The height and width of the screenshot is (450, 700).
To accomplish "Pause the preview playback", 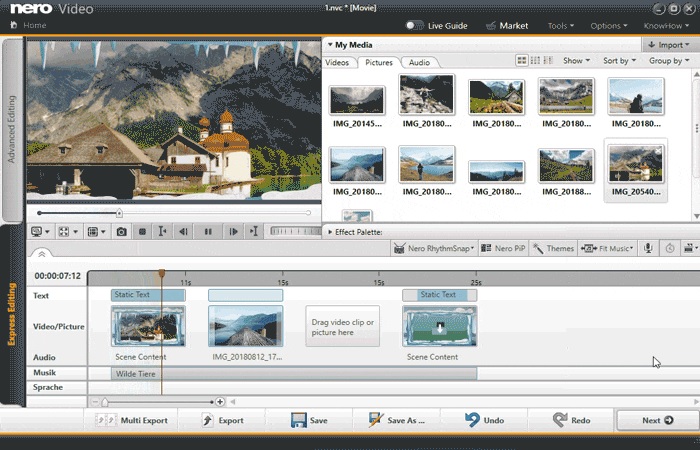I will [x=208, y=231].
